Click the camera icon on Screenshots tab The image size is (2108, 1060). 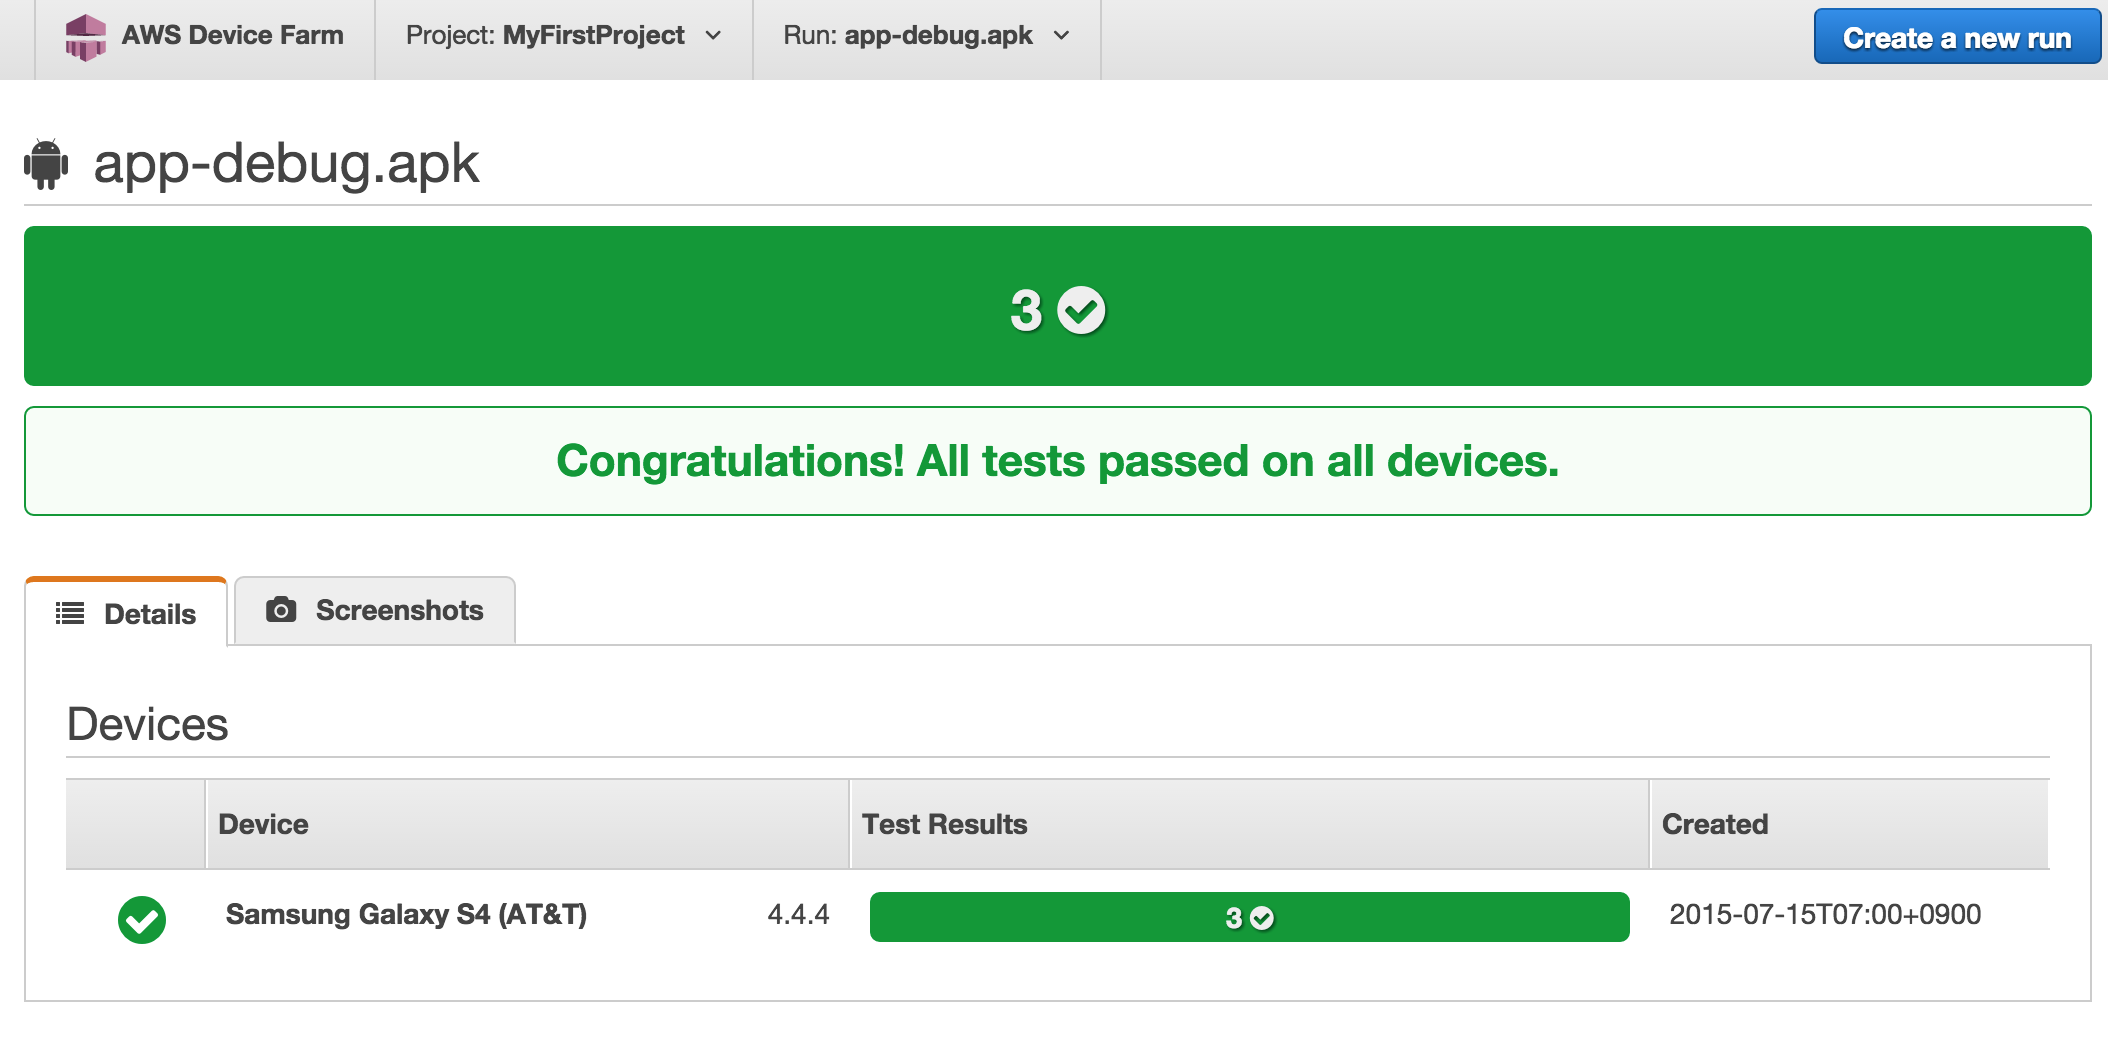tap(281, 610)
